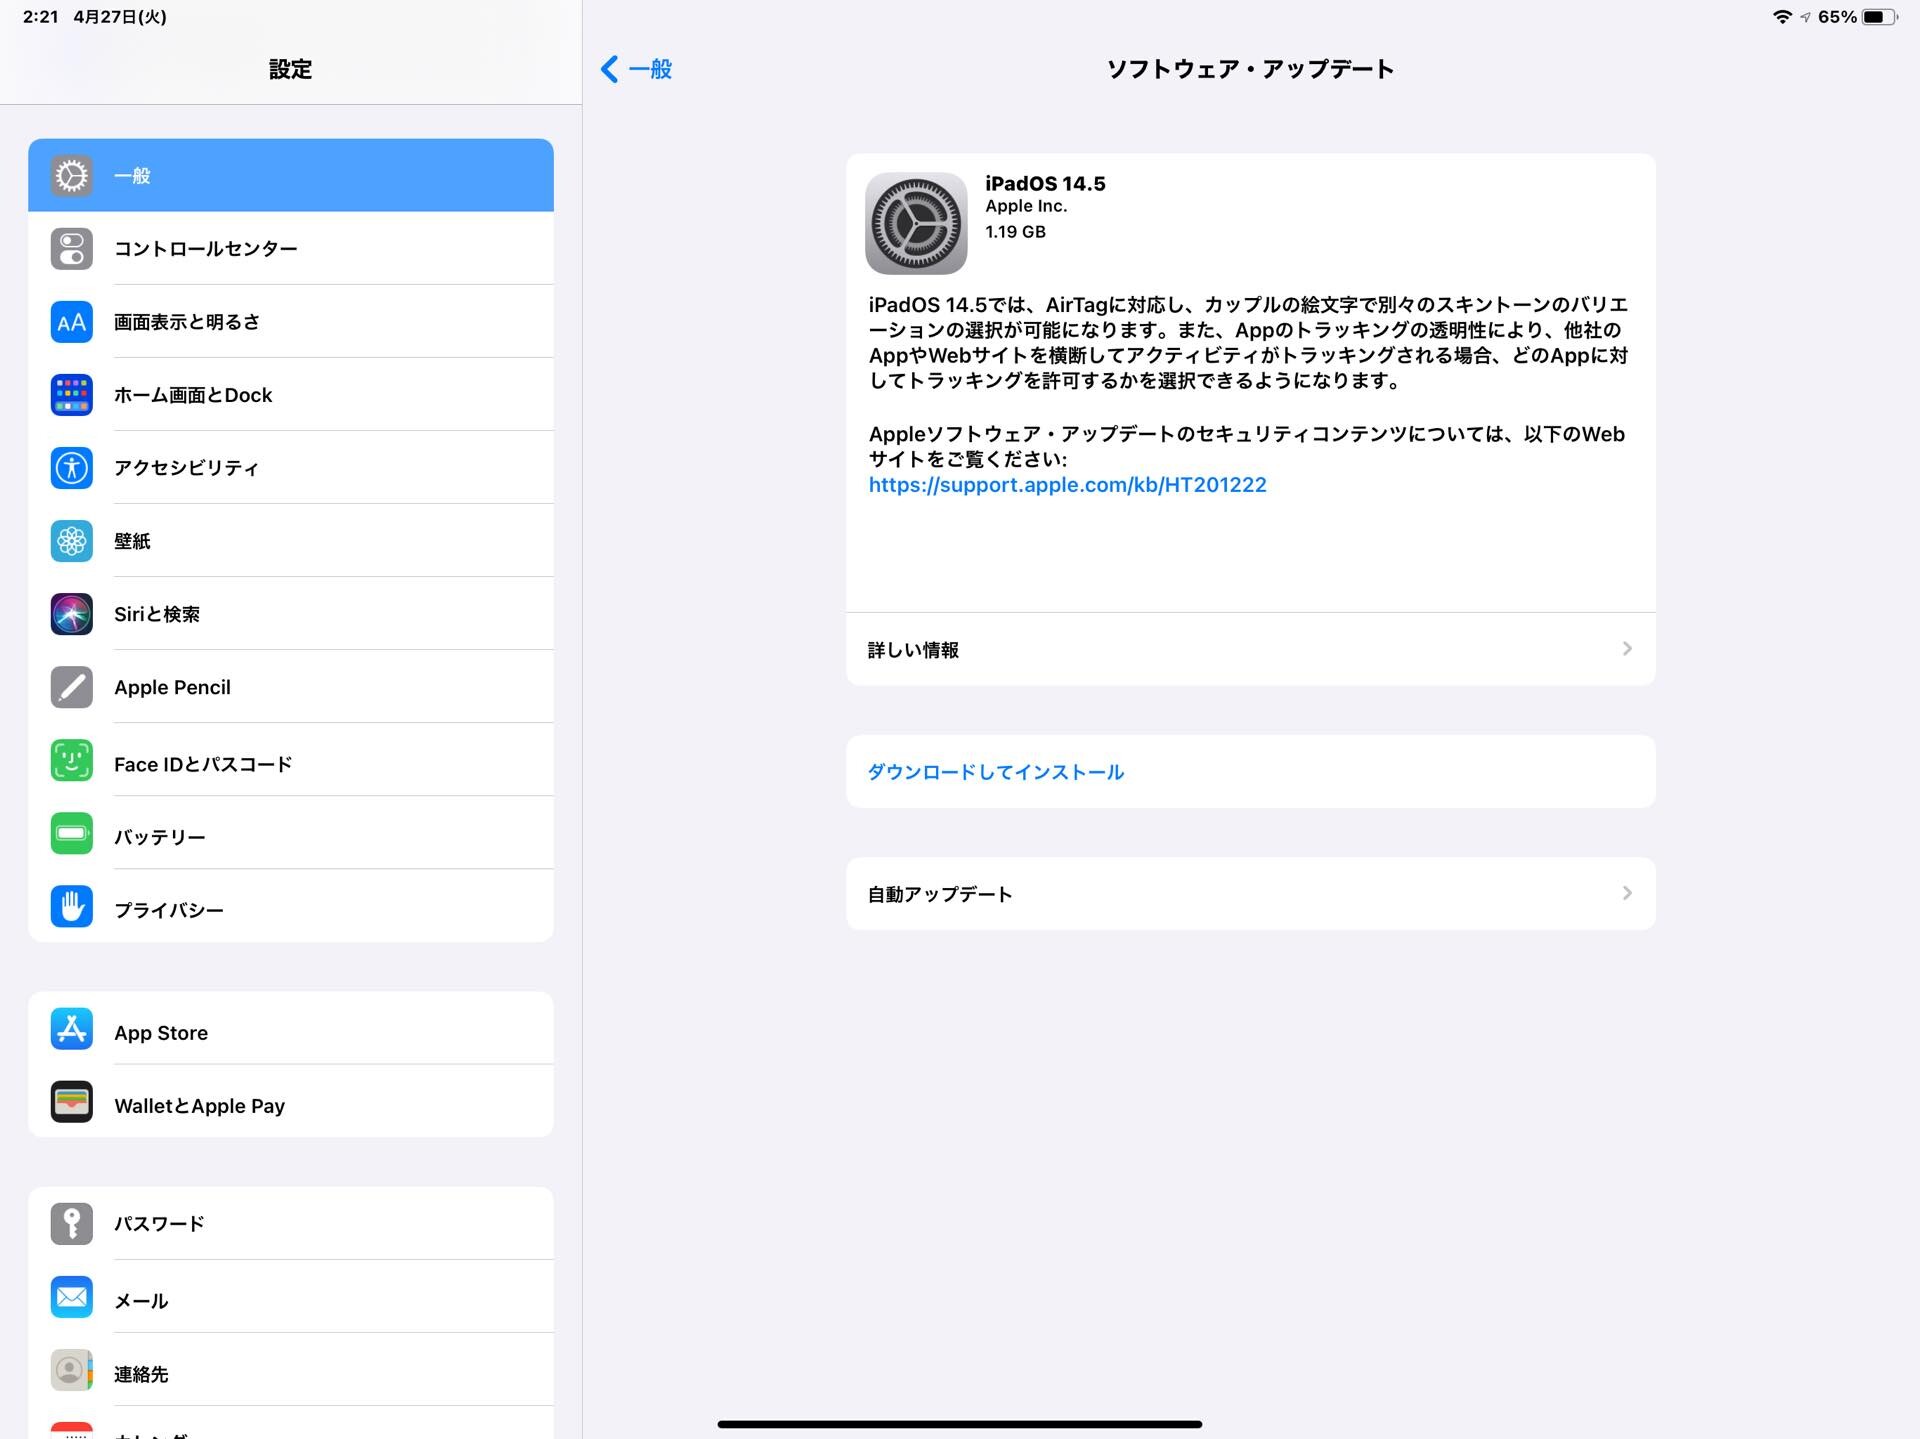
Task: Open App Store settings label
Action: [x=161, y=1033]
